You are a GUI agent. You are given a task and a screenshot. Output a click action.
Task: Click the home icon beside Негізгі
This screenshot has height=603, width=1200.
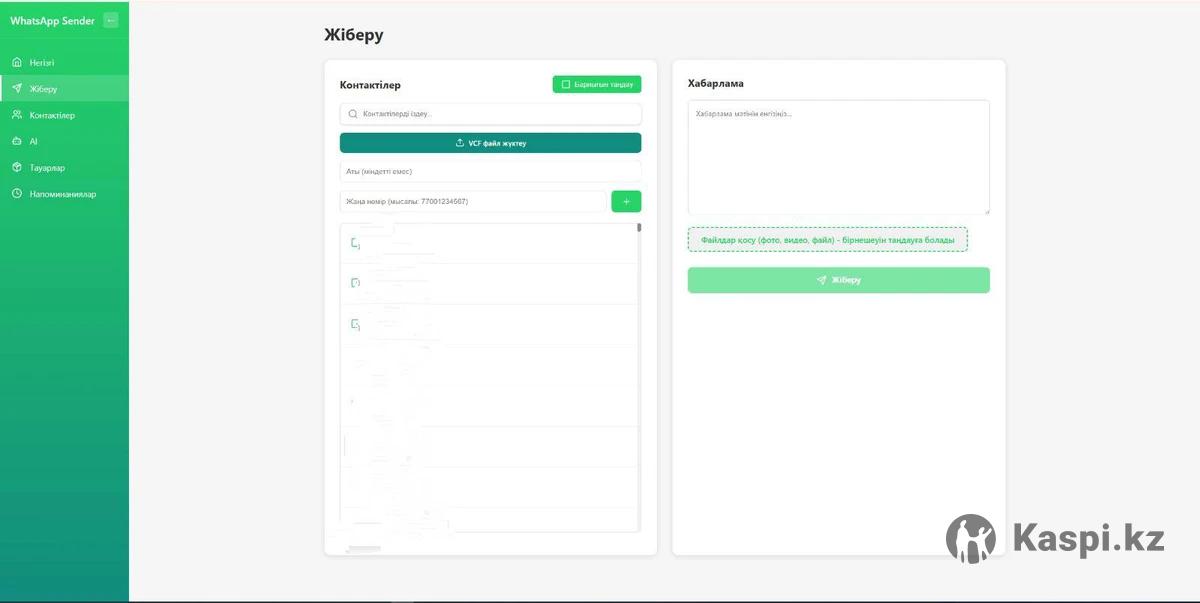tap(17, 62)
